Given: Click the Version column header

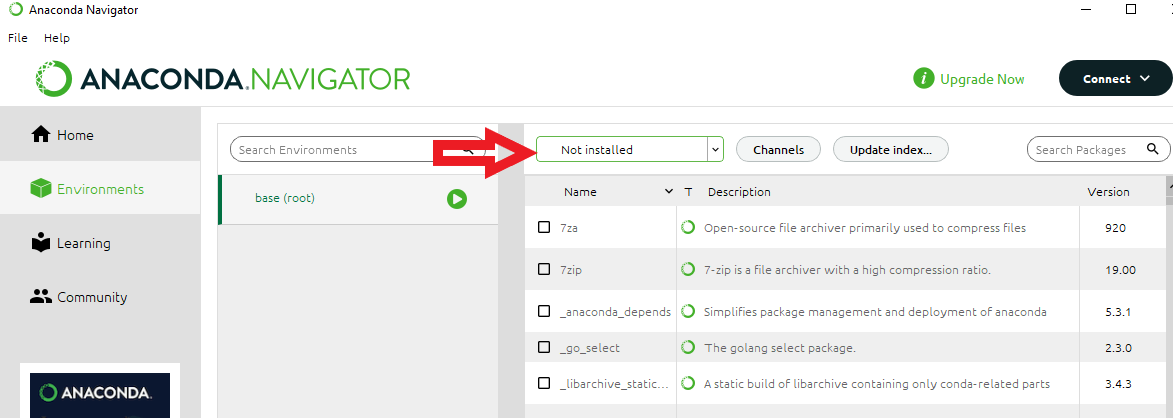Looking at the screenshot, I should 1108,192.
